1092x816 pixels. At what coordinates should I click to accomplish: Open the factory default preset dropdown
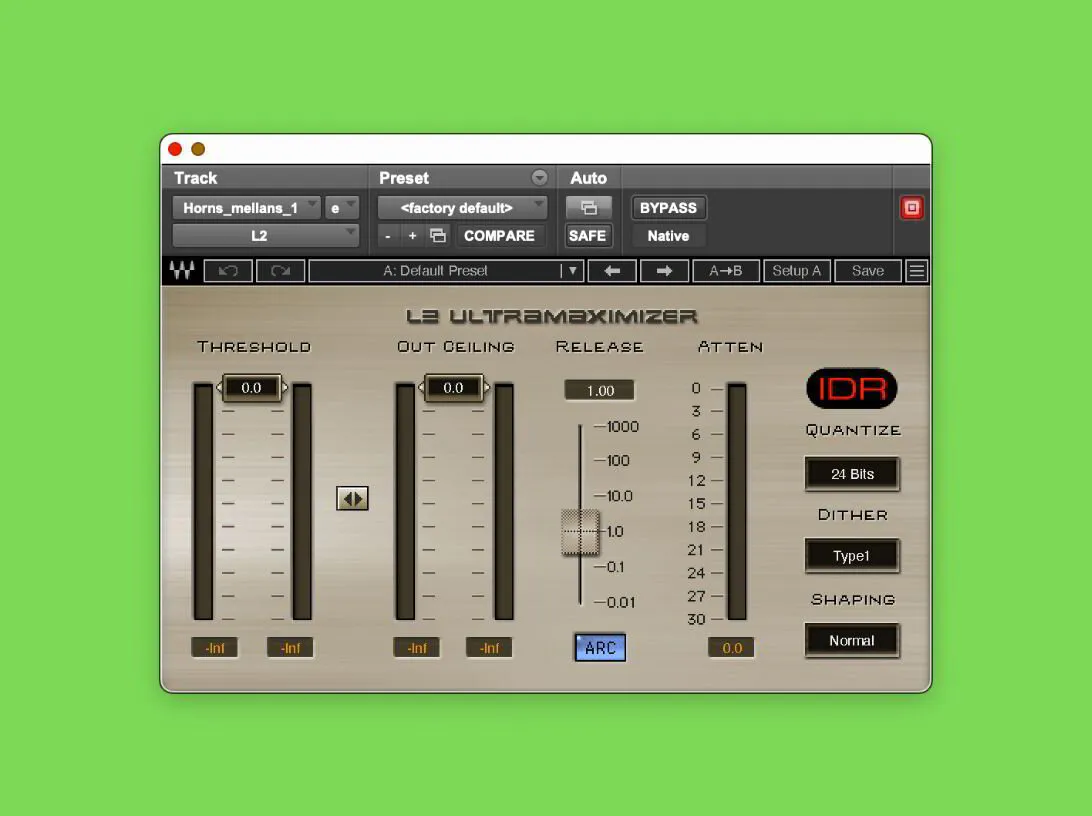pos(461,207)
